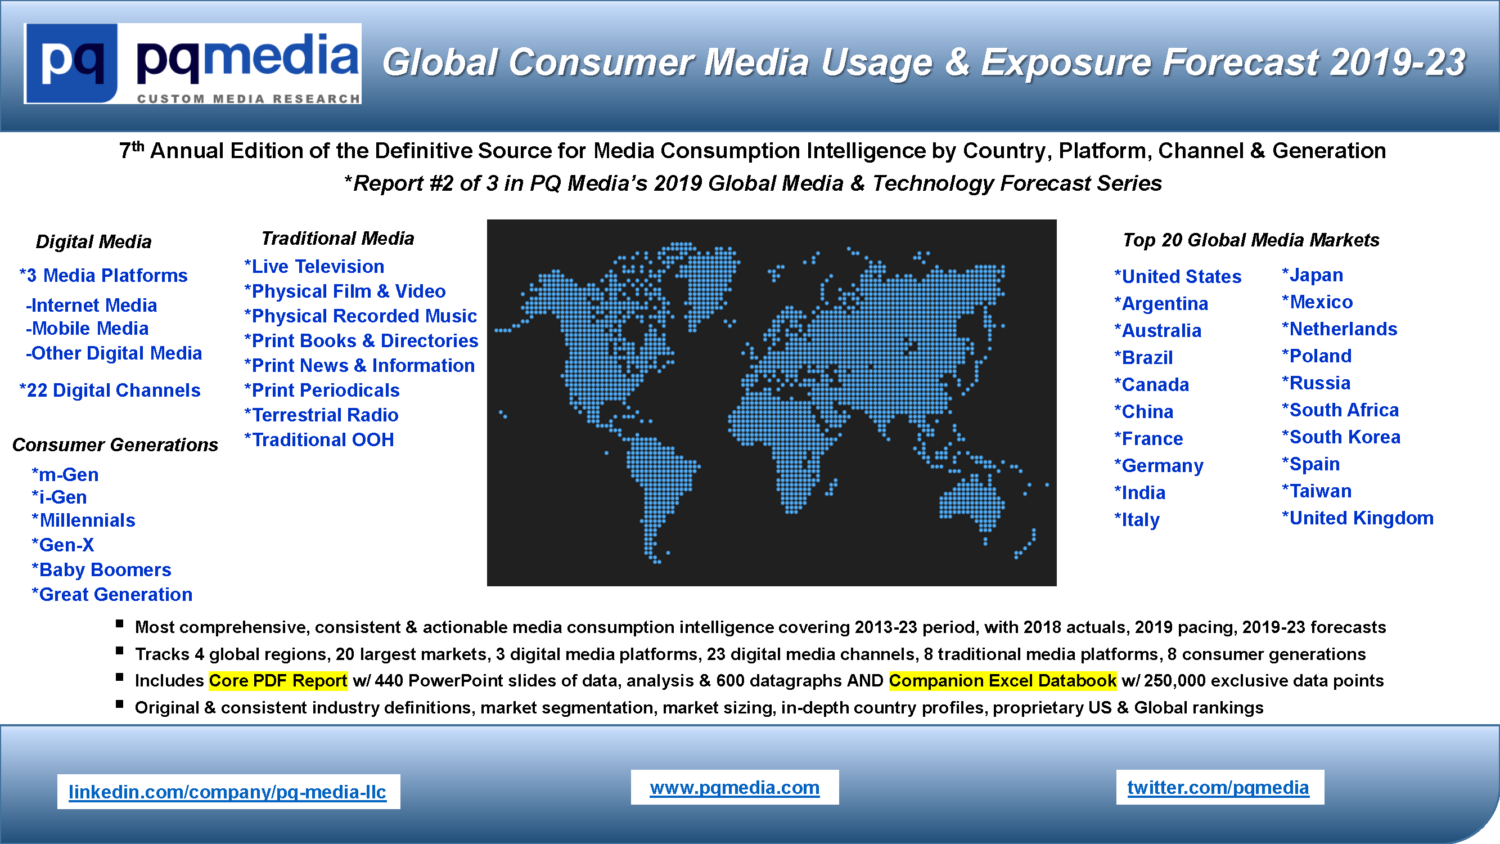Click the 'Consumer Generations' heading
The width and height of the screenshot is (1500, 844).
pyautogui.click(x=115, y=445)
